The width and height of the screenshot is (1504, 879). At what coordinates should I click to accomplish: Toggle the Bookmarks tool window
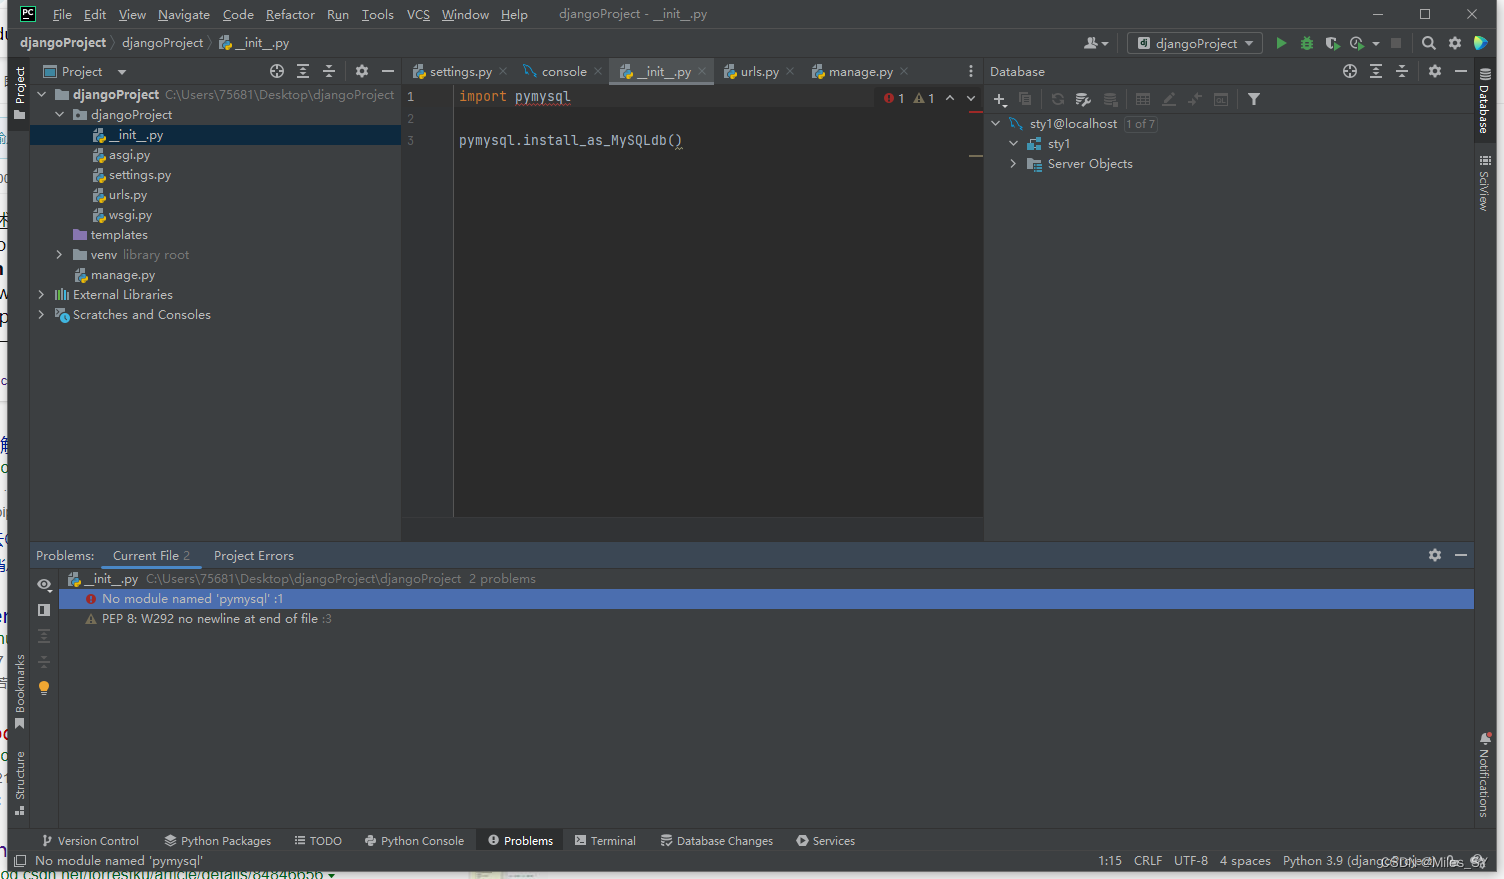pyautogui.click(x=19, y=692)
